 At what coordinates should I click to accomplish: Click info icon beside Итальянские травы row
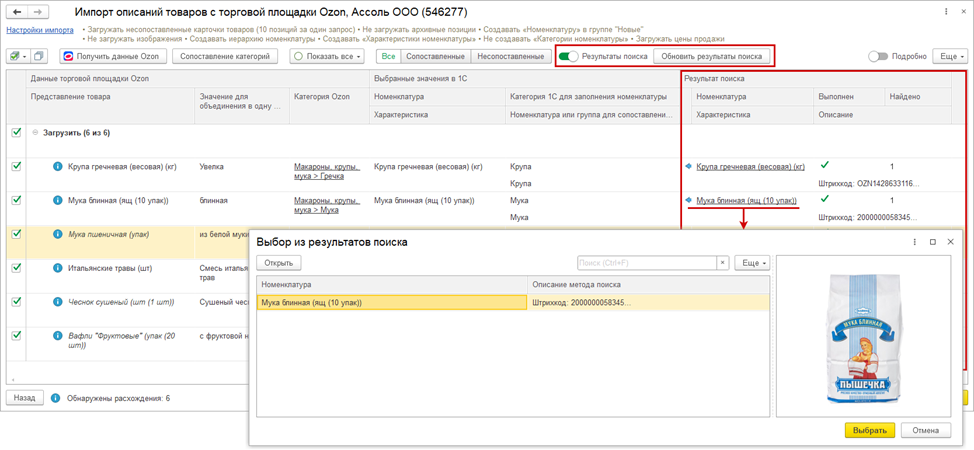coord(58,268)
